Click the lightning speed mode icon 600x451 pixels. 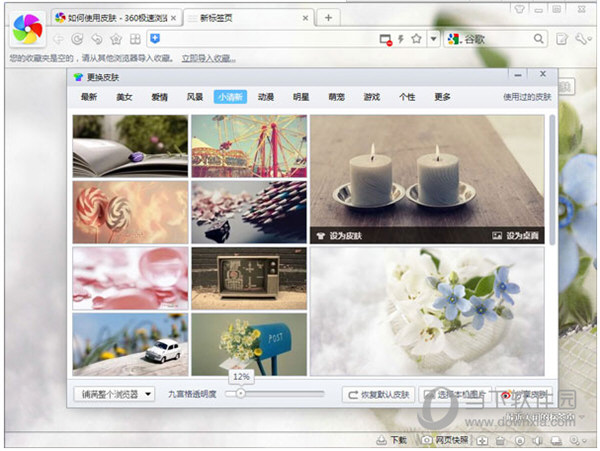point(401,39)
